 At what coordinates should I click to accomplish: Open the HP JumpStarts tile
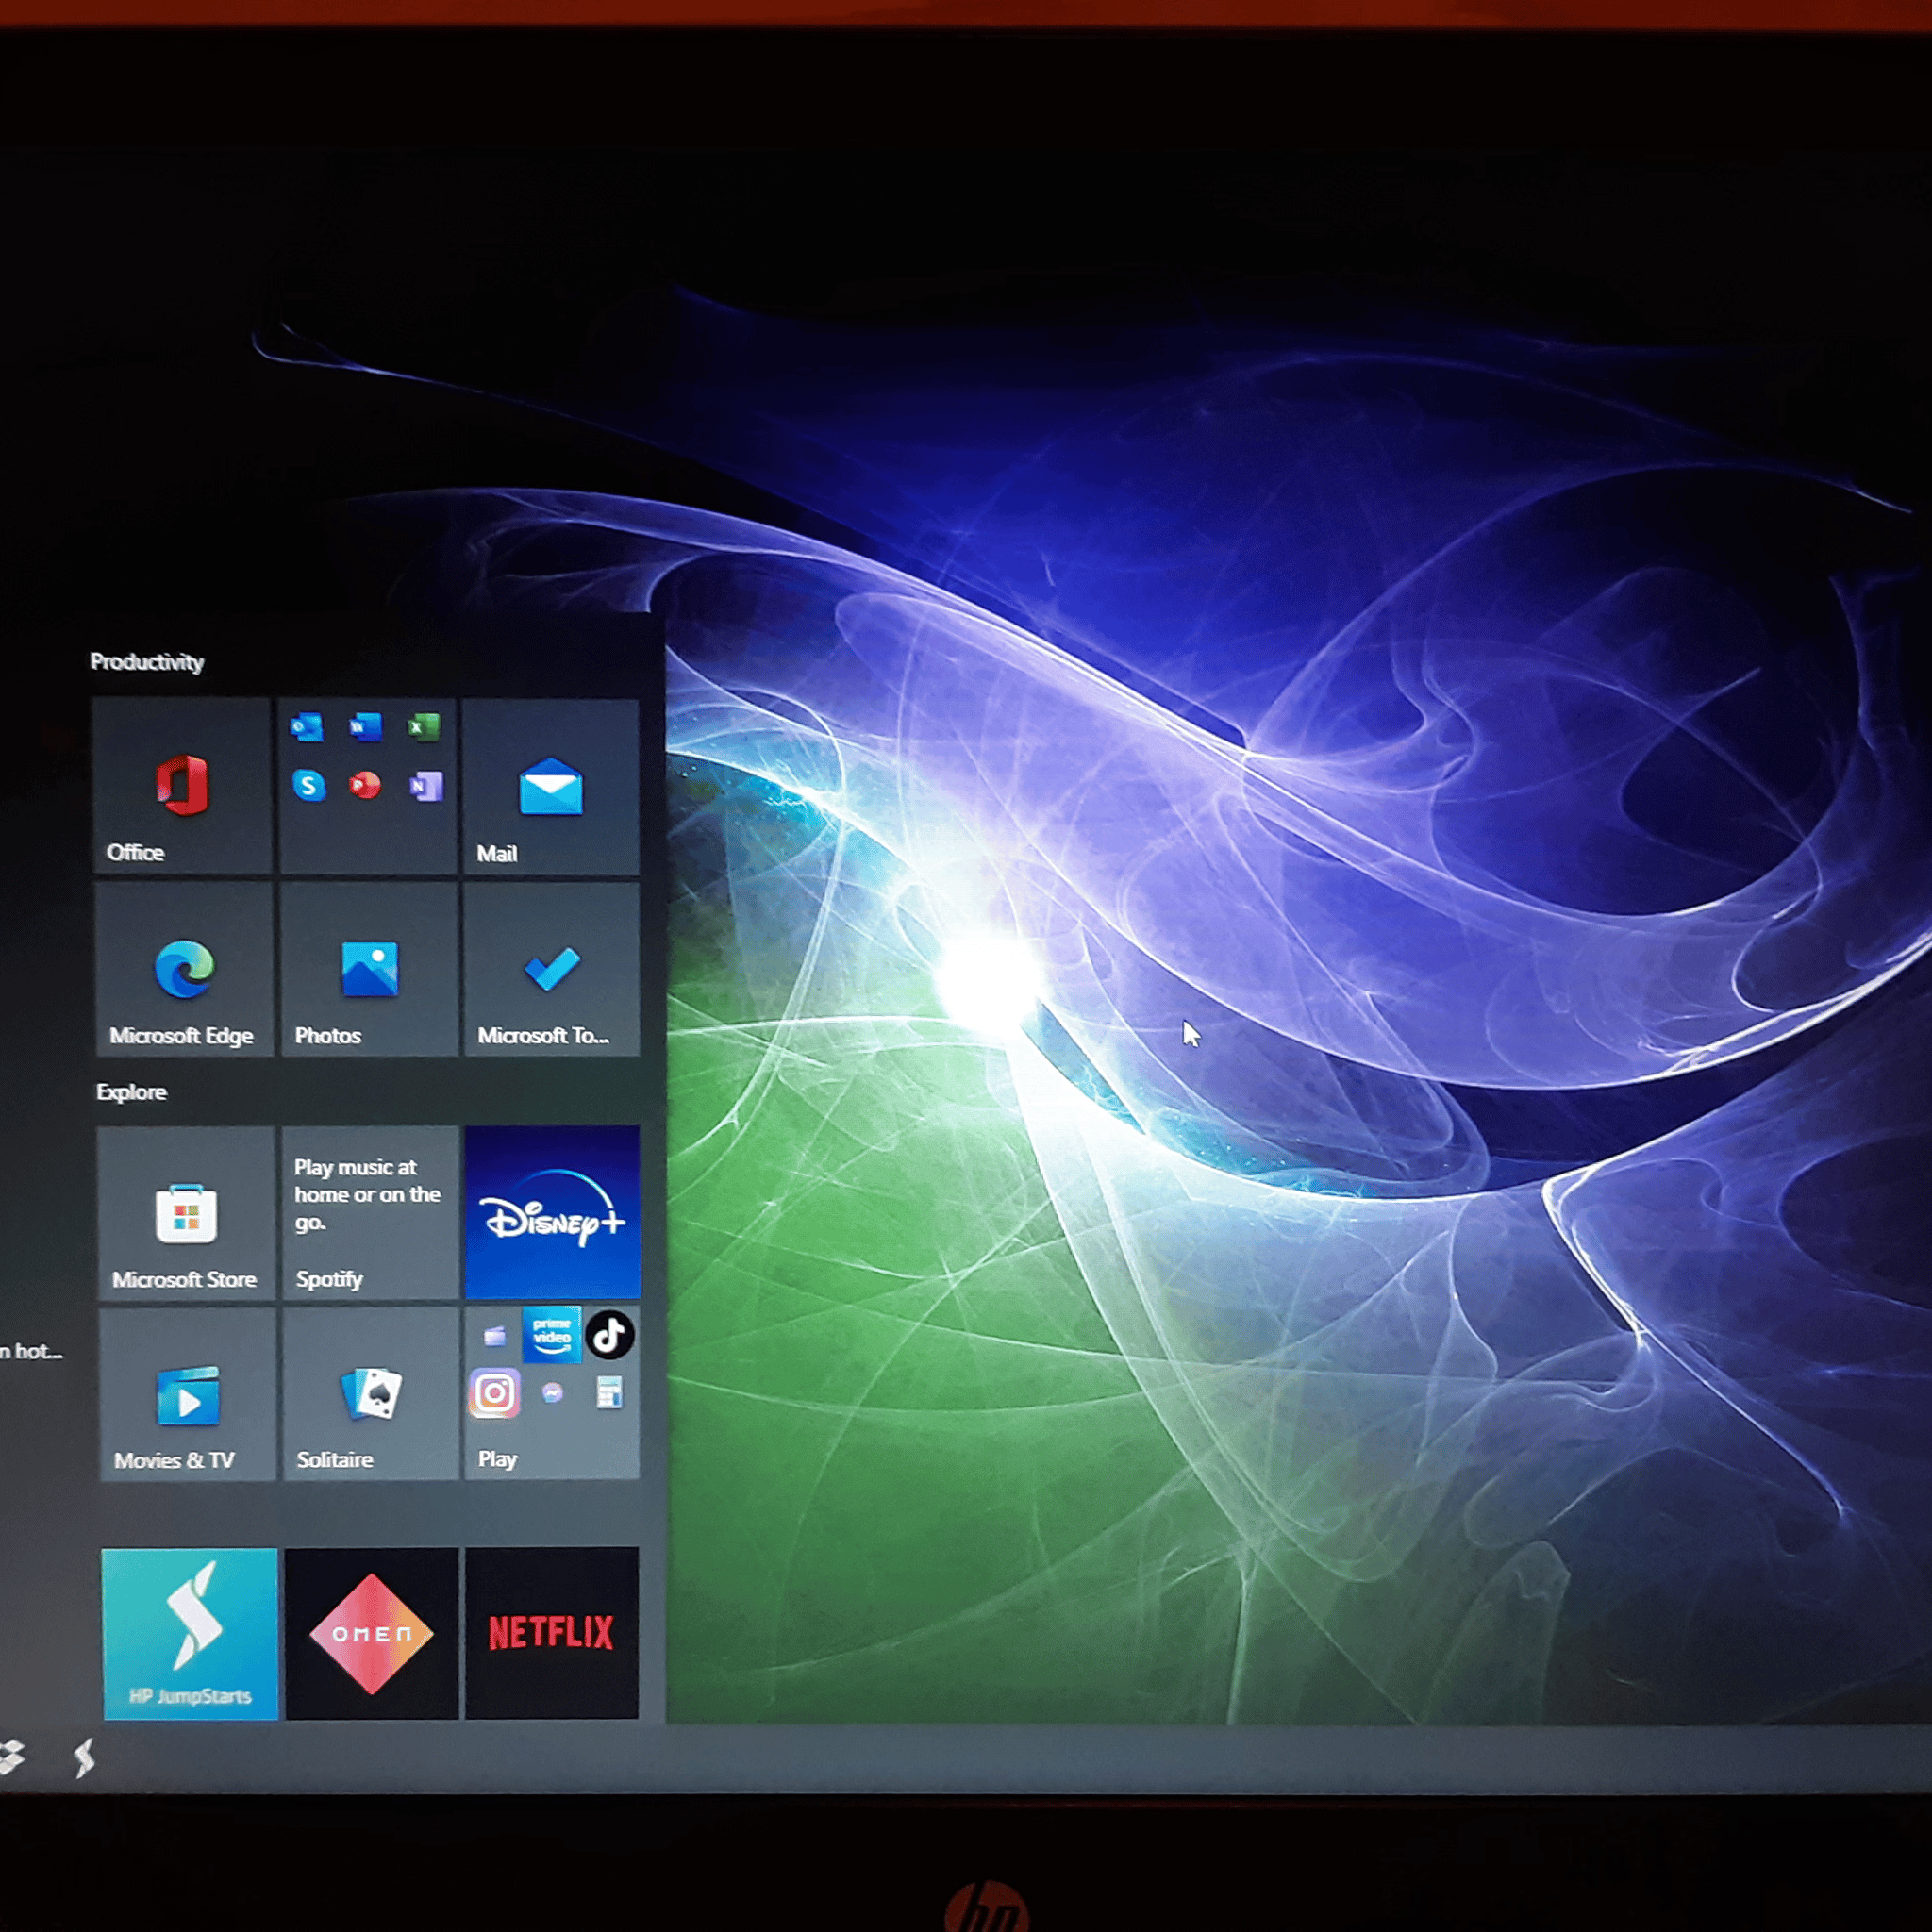(189, 1633)
